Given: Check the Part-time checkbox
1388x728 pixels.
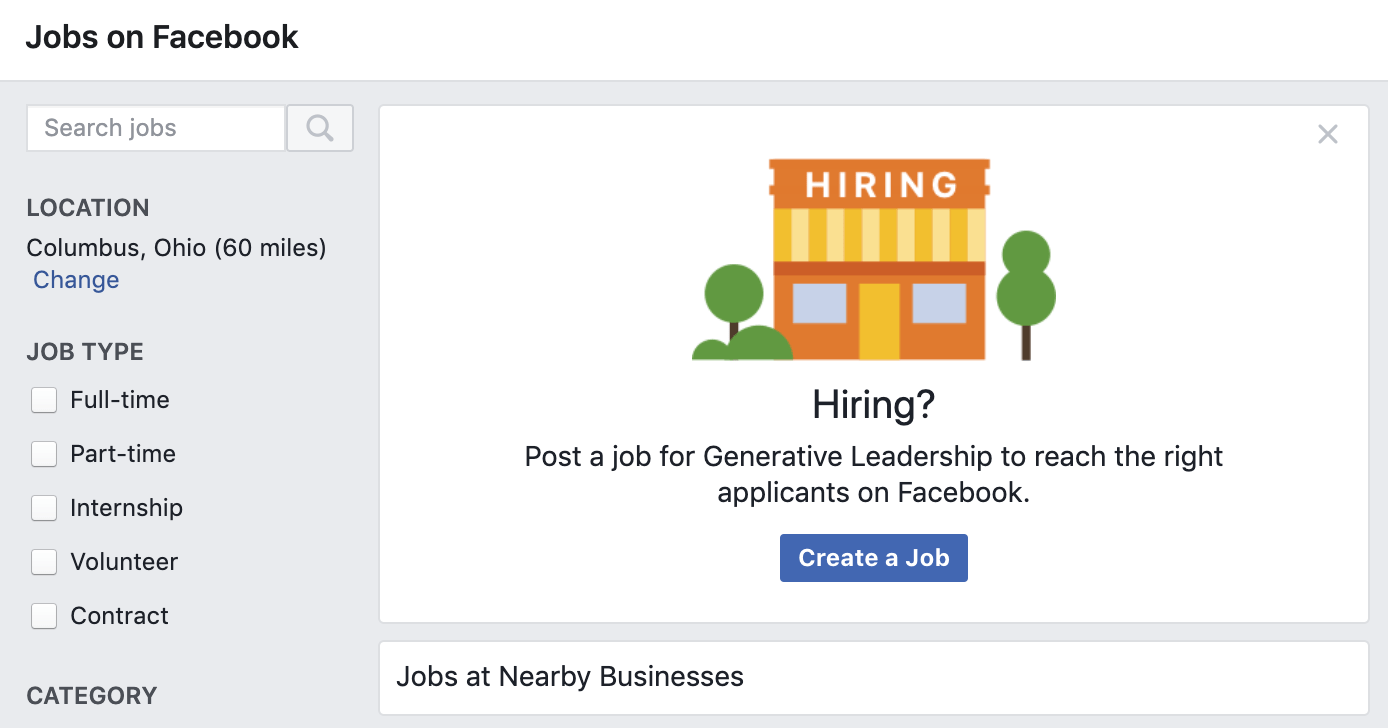Looking at the screenshot, I should pyautogui.click(x=44, y=453).
